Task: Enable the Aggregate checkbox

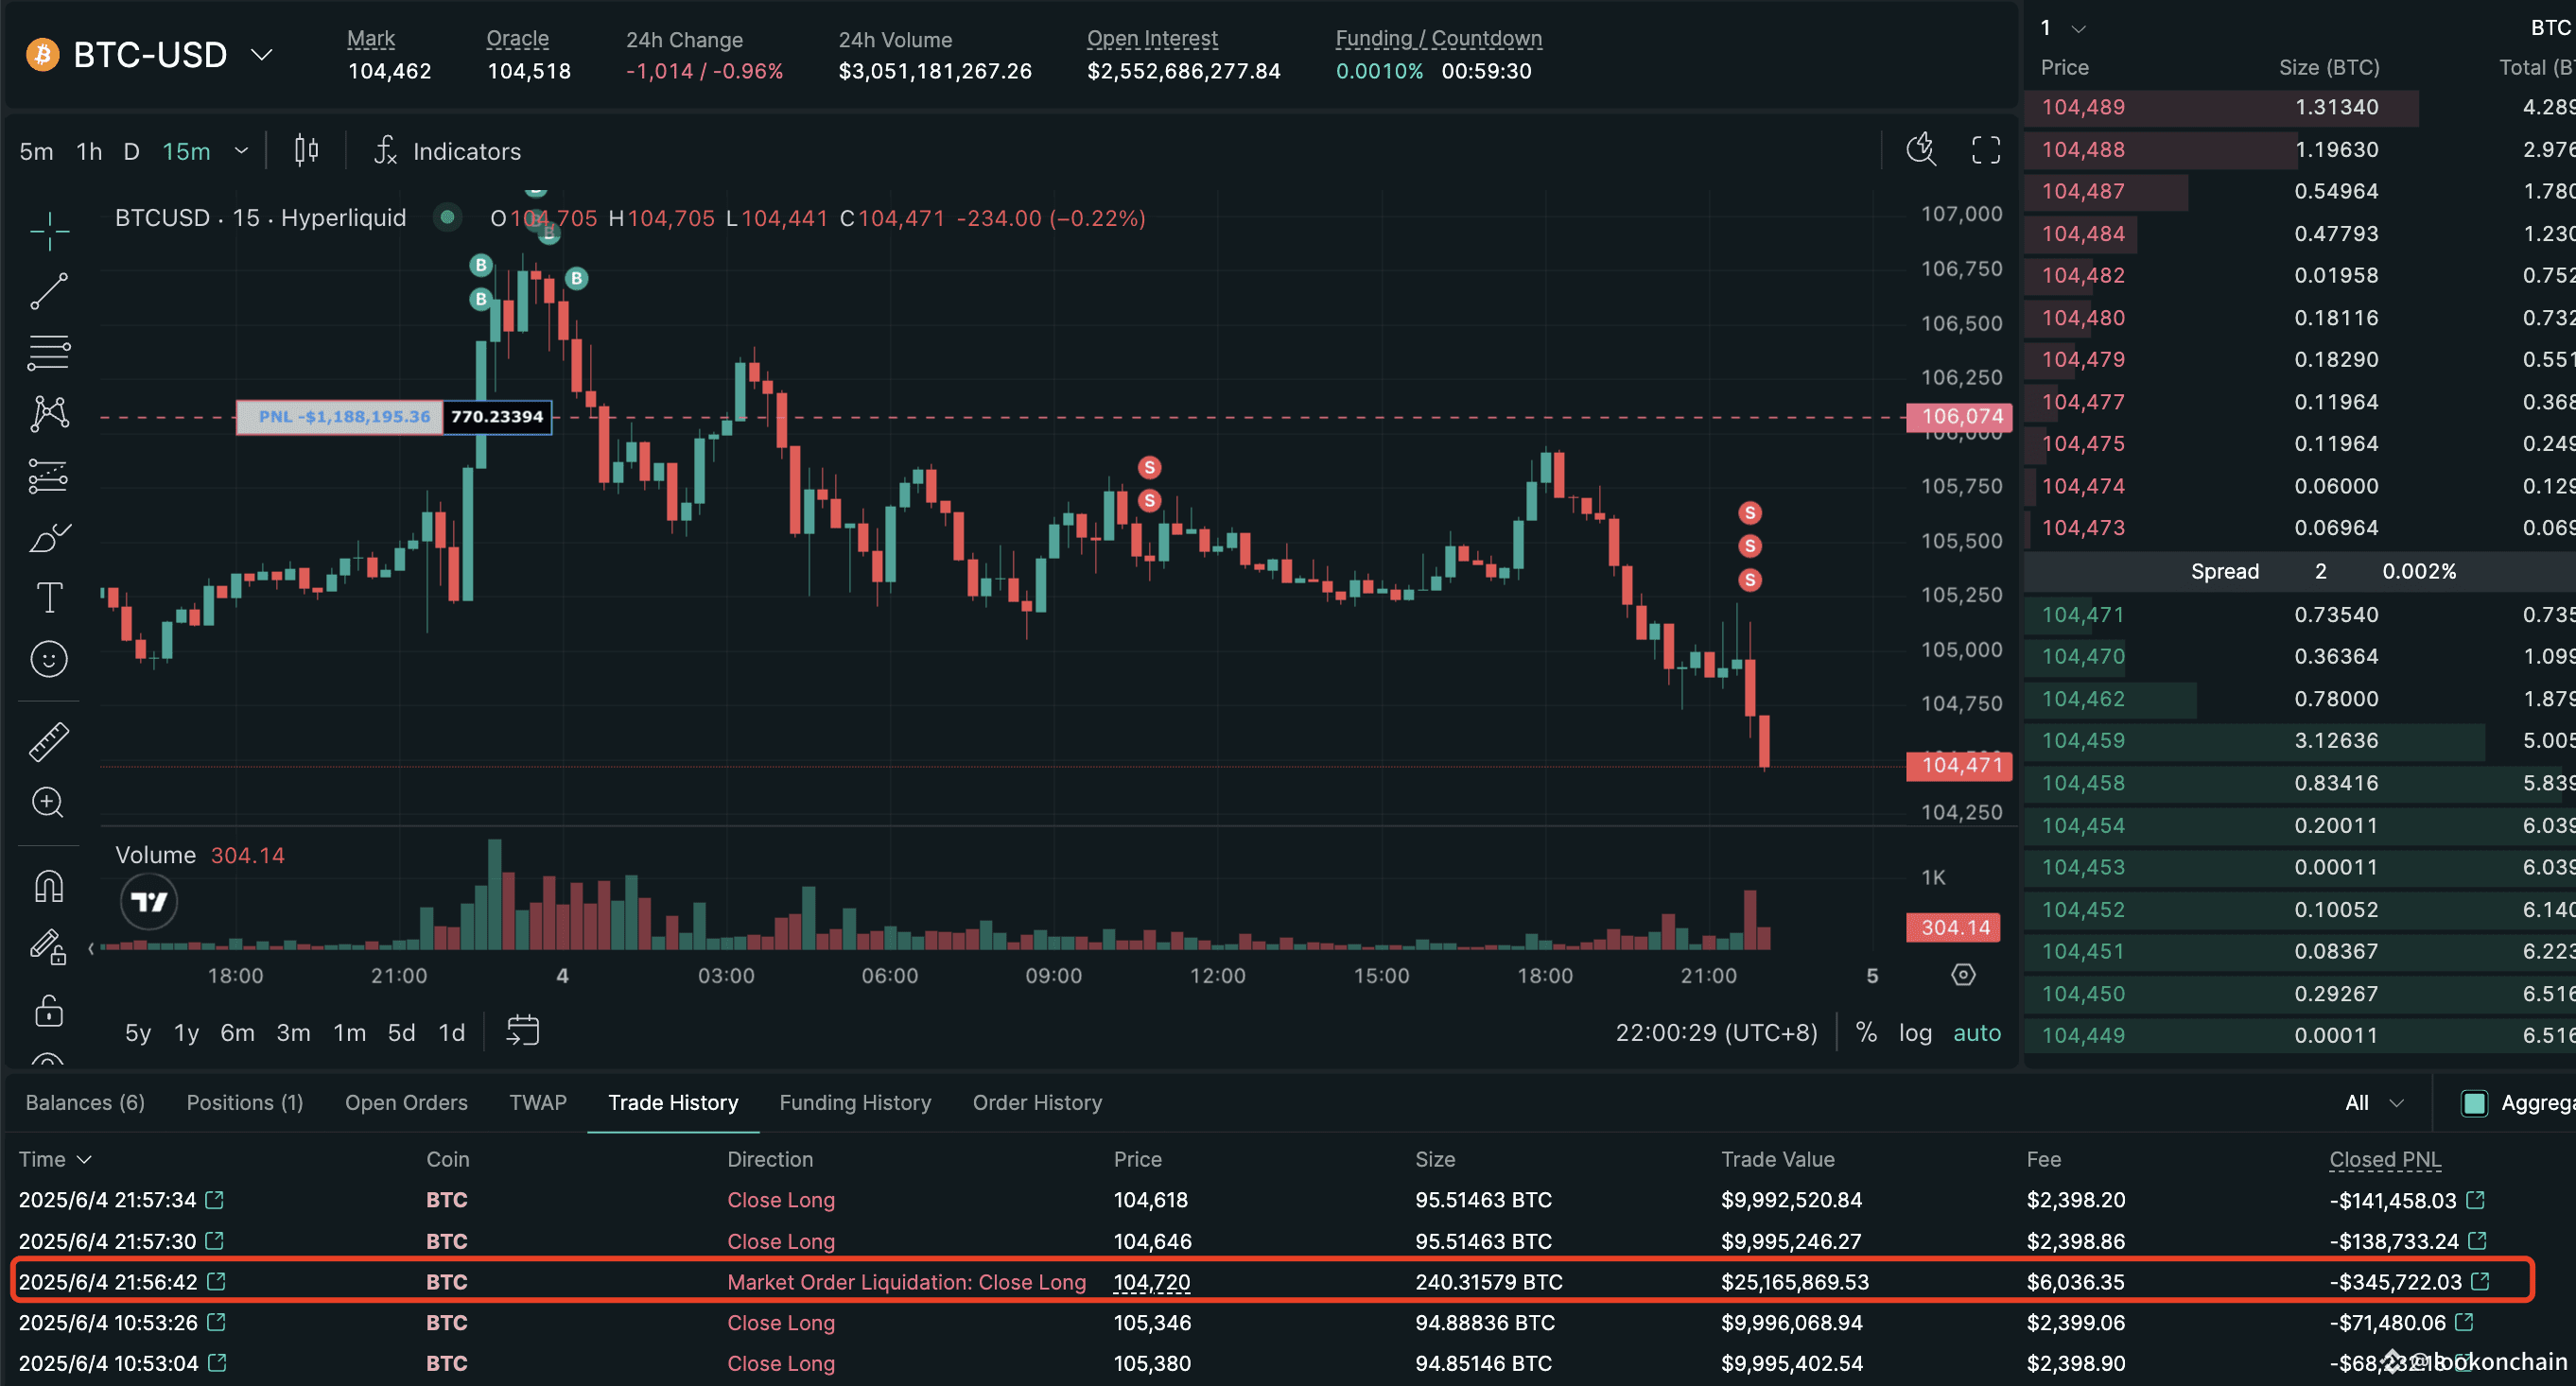Action: click(2475, 1103)
